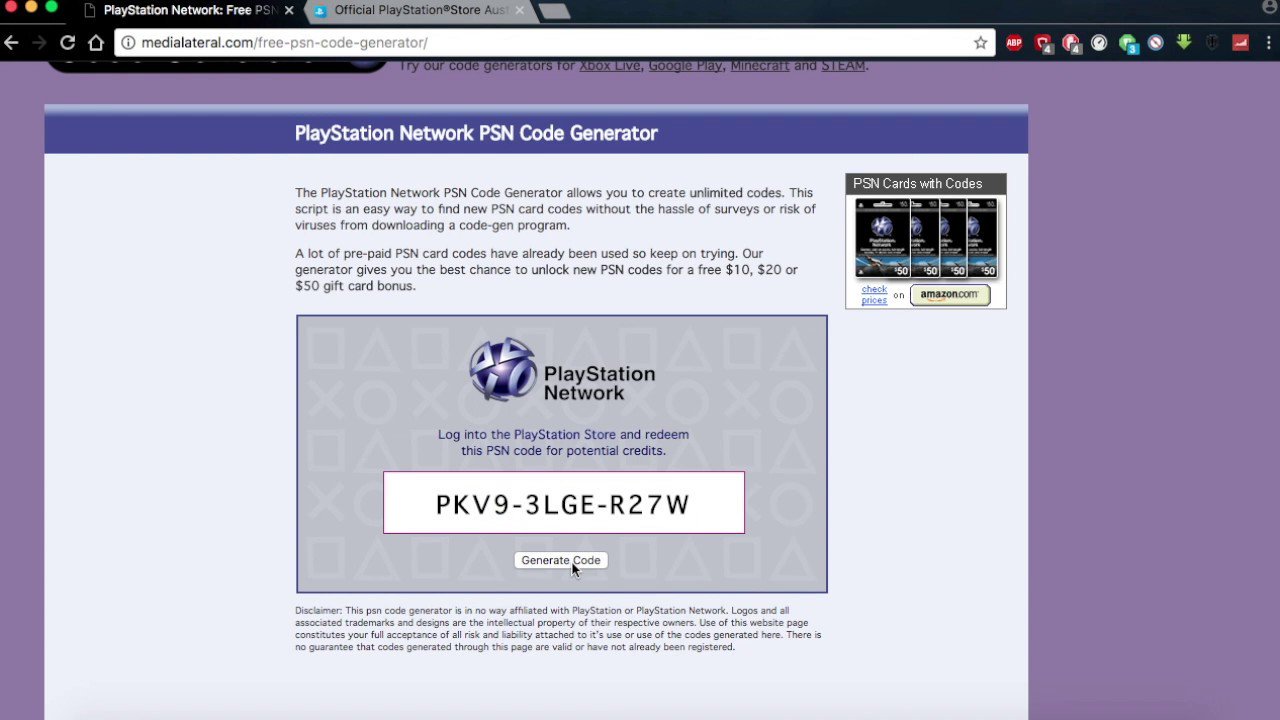Click the address bar URL field
The image size is (1280, 720).
pyautogui.click(x=555, y=43)
